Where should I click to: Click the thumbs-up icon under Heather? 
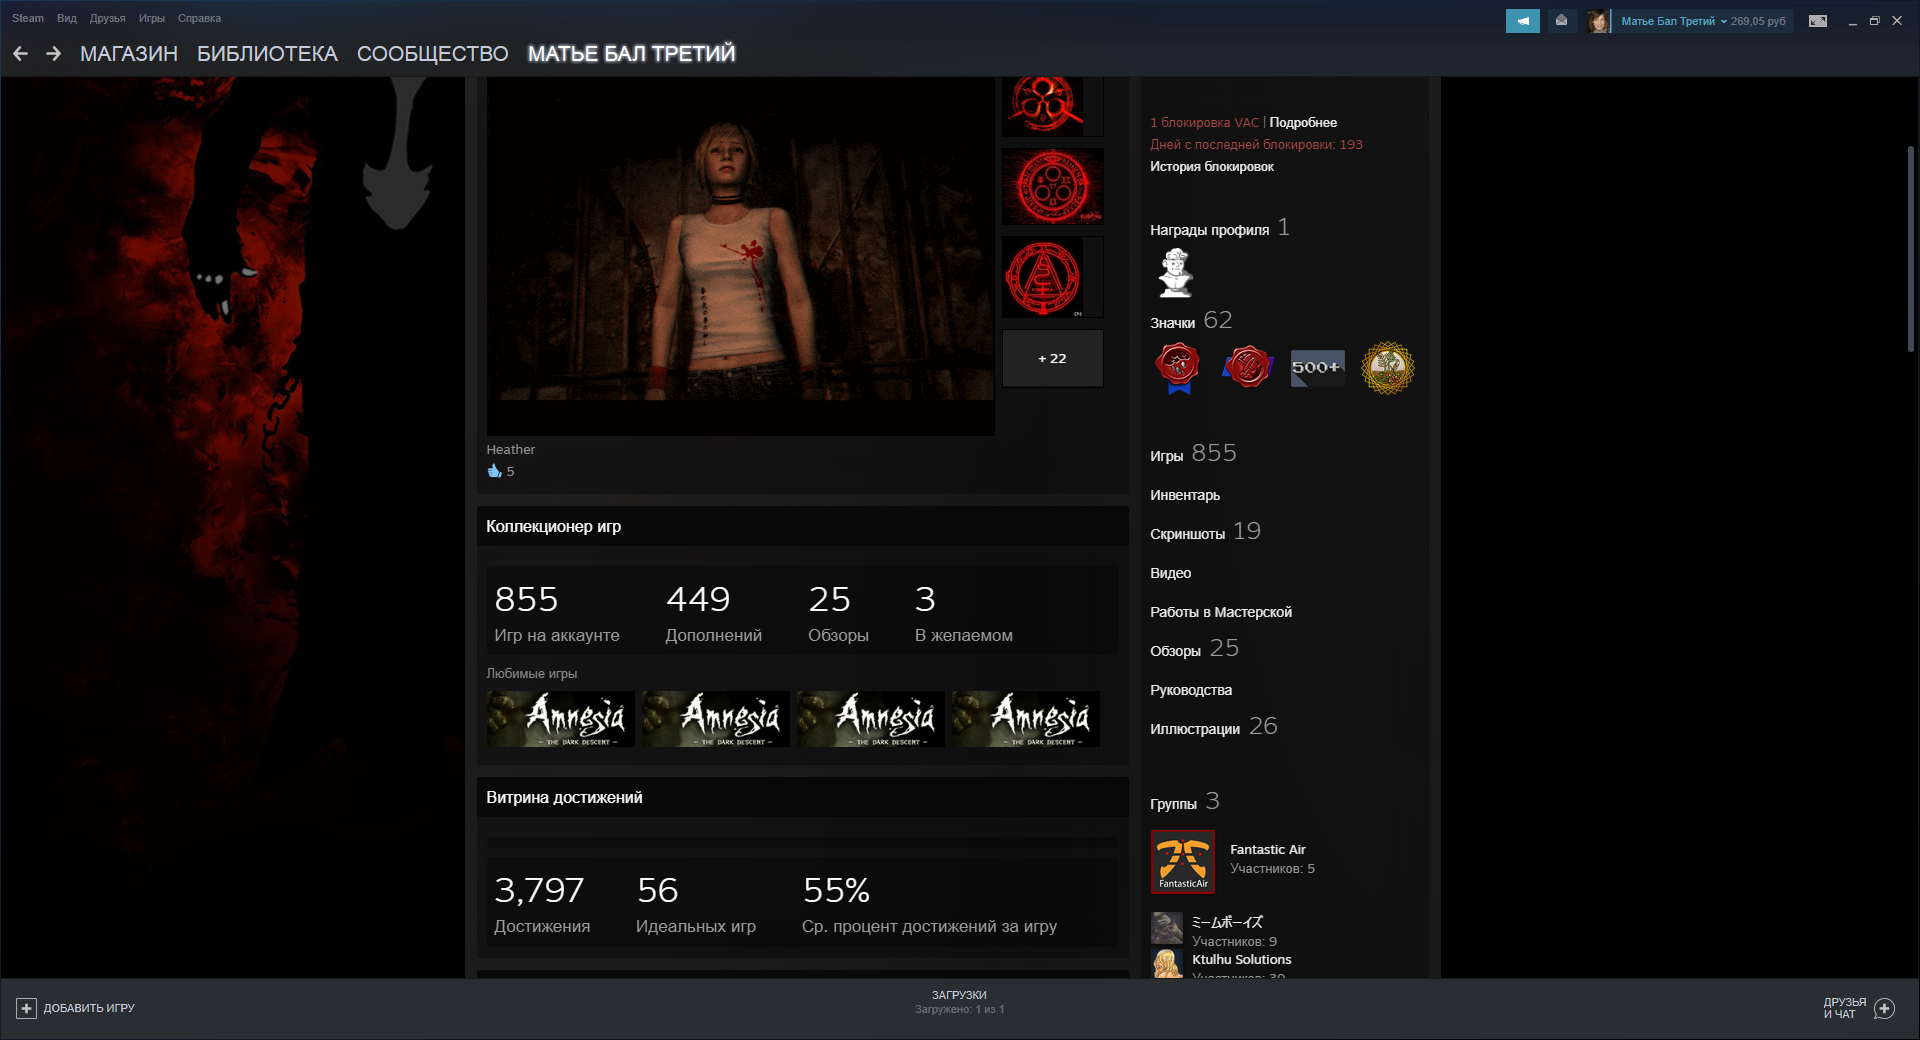tap(494, 471)
